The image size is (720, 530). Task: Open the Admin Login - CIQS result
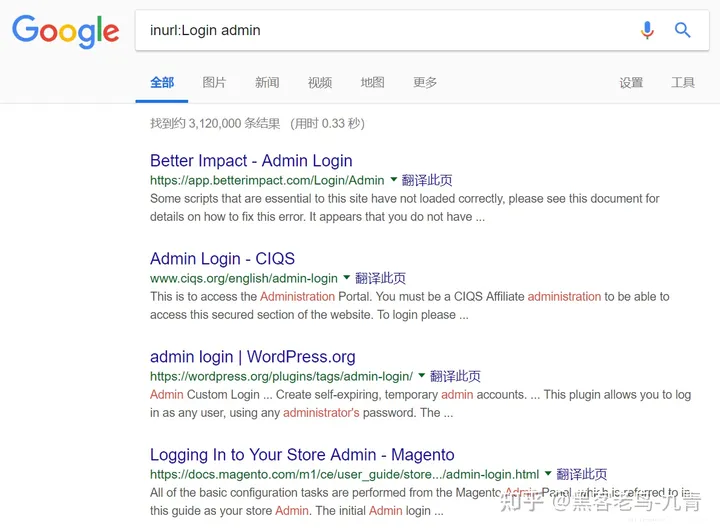(x=222, y=259)
